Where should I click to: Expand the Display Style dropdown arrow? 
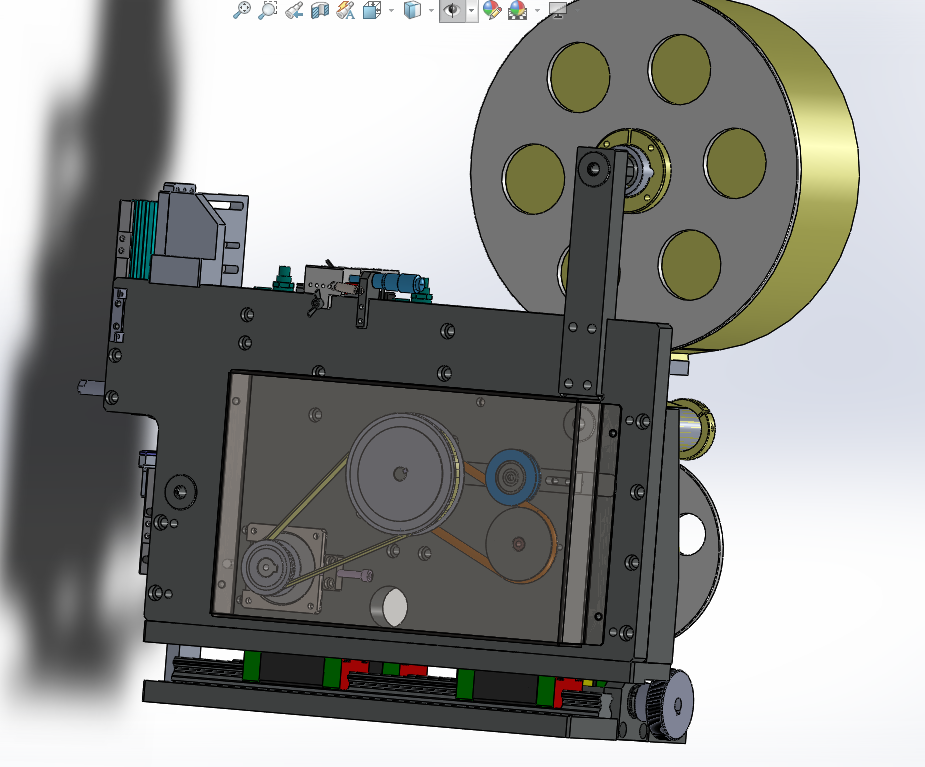point(431,10)
